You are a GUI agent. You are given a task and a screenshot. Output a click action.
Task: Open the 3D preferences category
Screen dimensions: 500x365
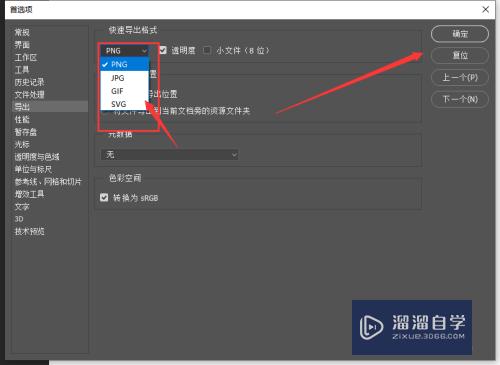click(x=19, y=219)
